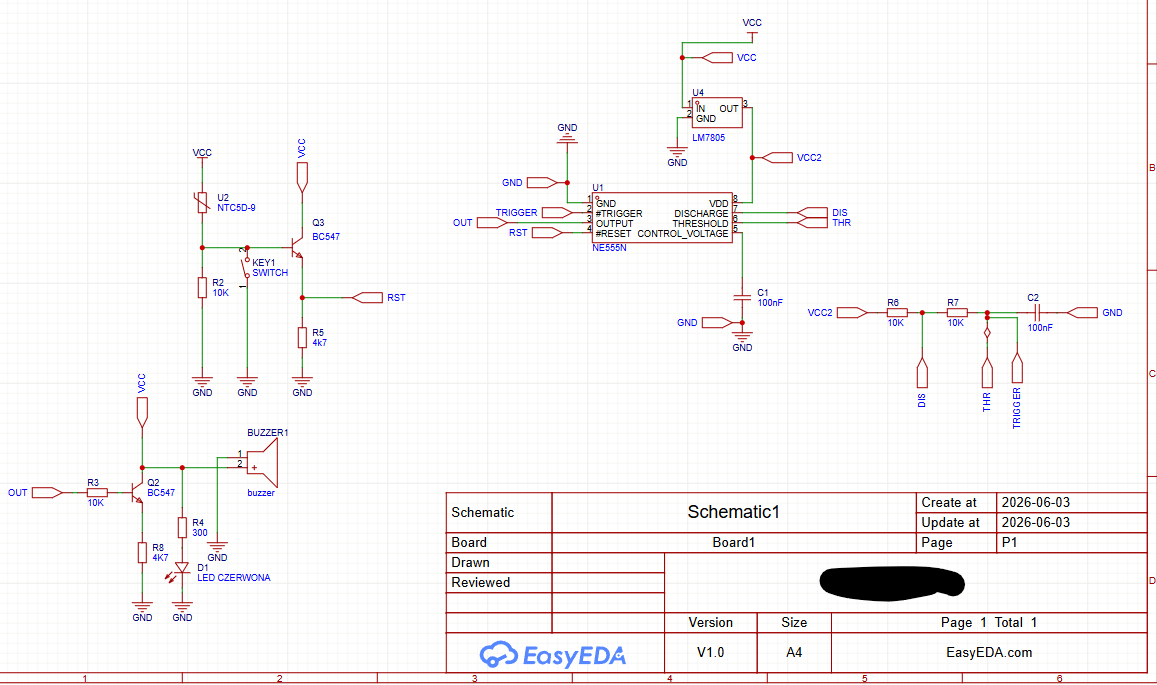
Task: Click the LM7805 part name text
Action: pyautogui.click(x=708, y=137)
